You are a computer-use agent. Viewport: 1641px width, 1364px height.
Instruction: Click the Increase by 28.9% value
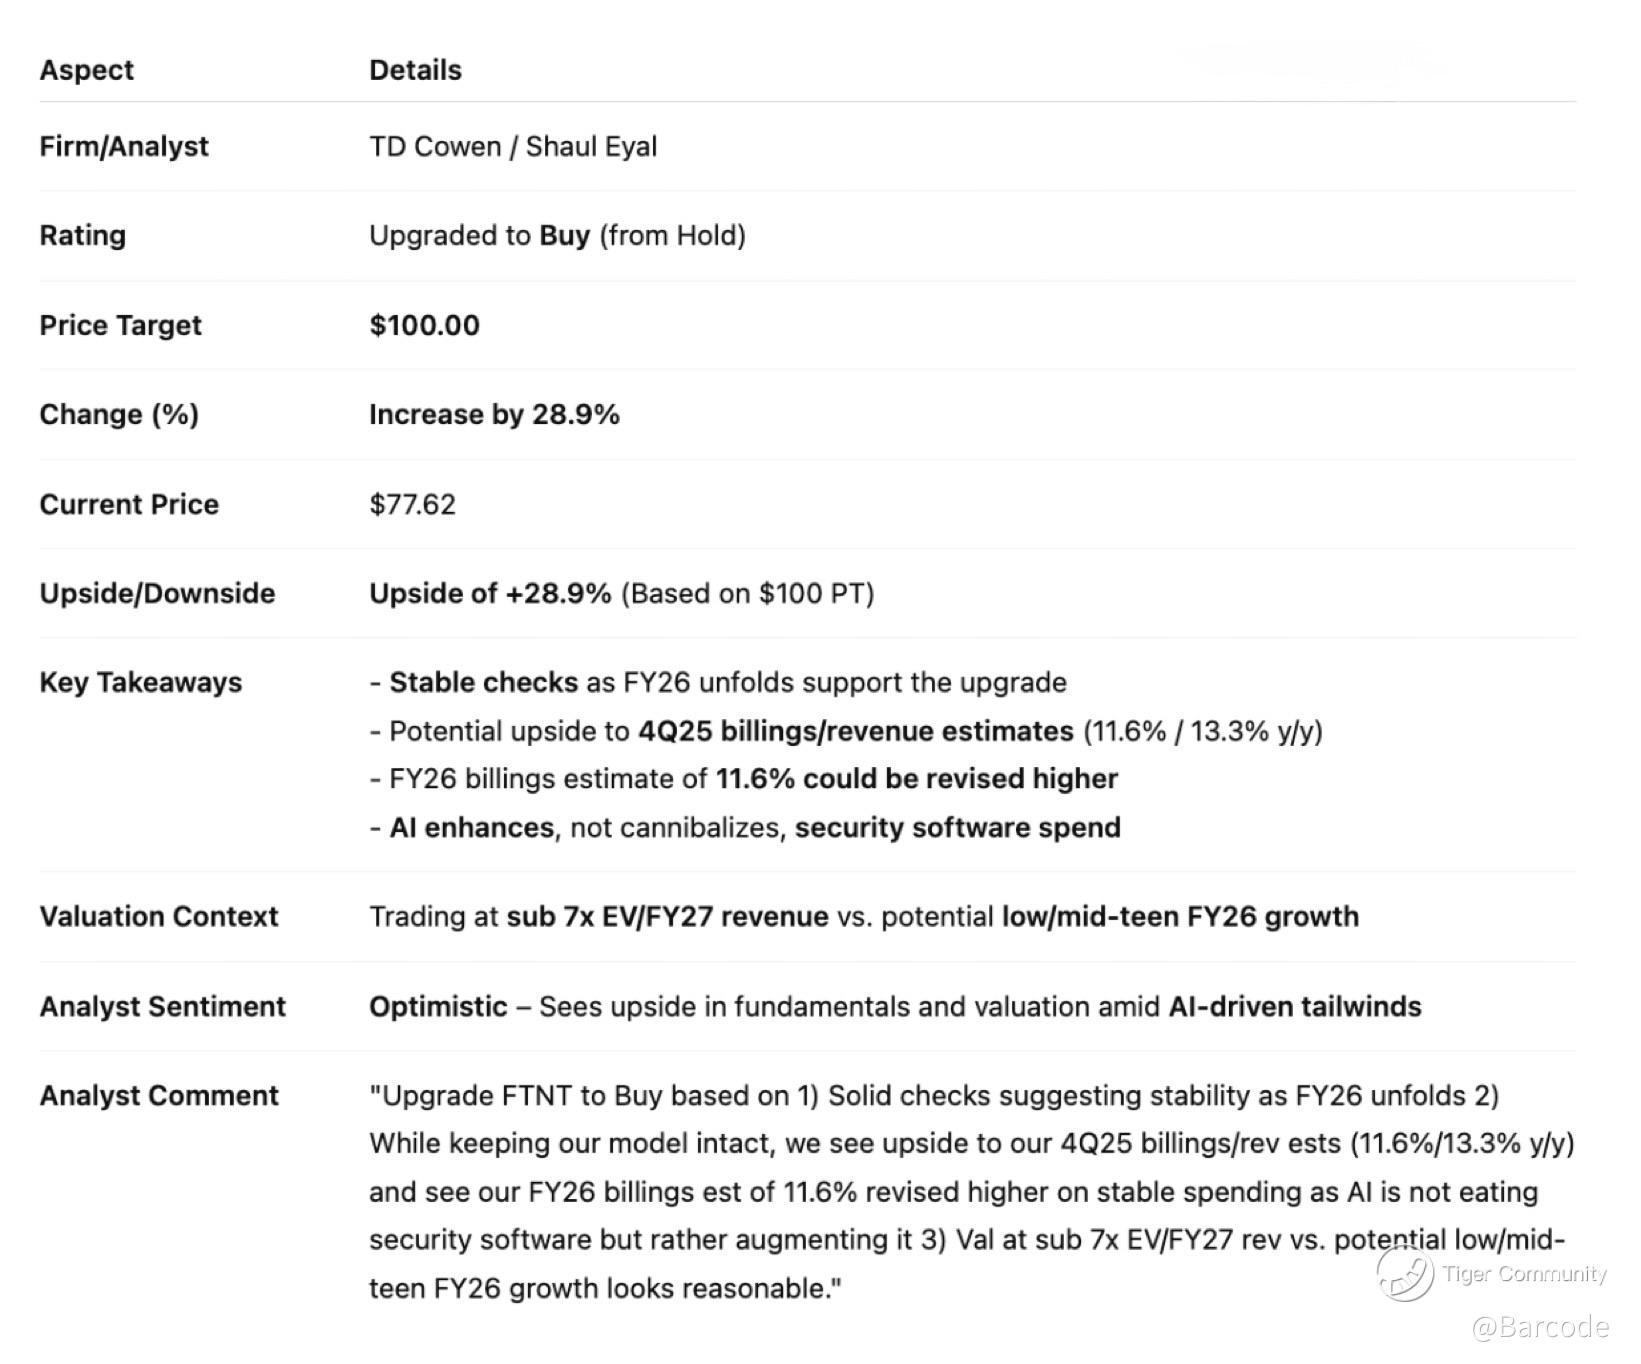pos(494,415)
